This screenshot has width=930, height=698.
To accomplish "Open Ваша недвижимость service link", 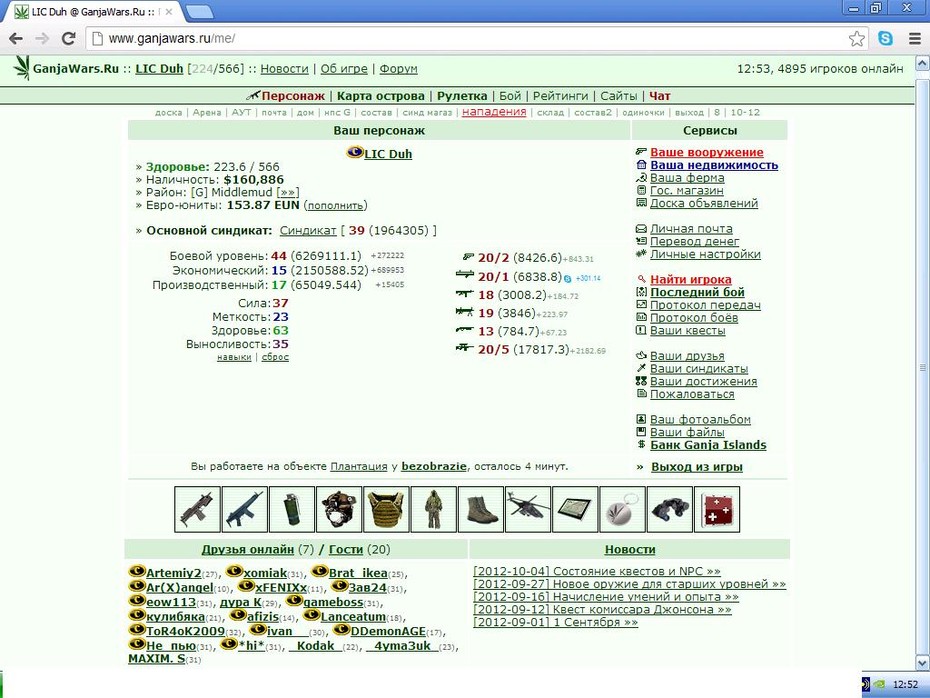I will [x=714, y=165].
